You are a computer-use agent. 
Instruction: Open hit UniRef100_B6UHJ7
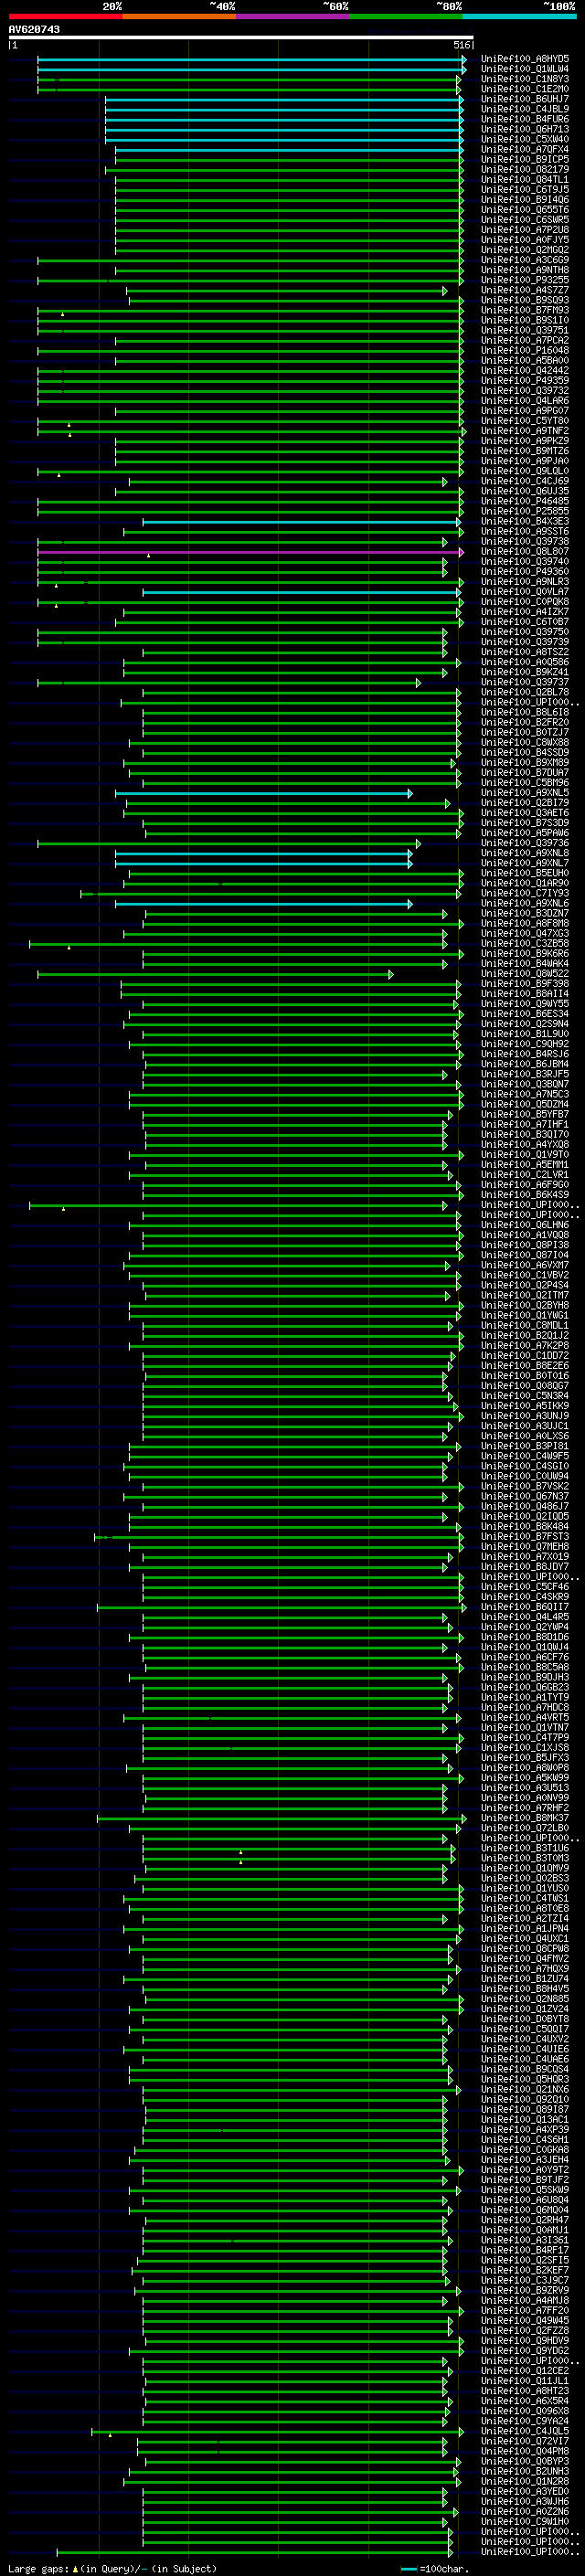(525, 99)
